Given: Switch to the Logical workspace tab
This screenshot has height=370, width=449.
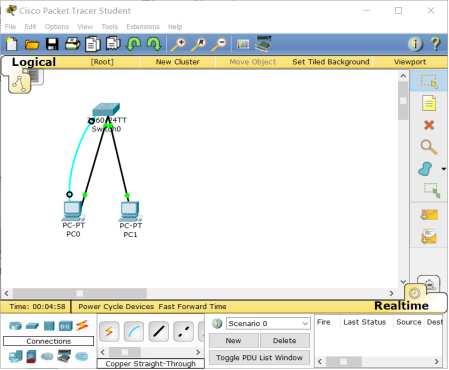Looking at the screenshot, I should pos(33,62).
